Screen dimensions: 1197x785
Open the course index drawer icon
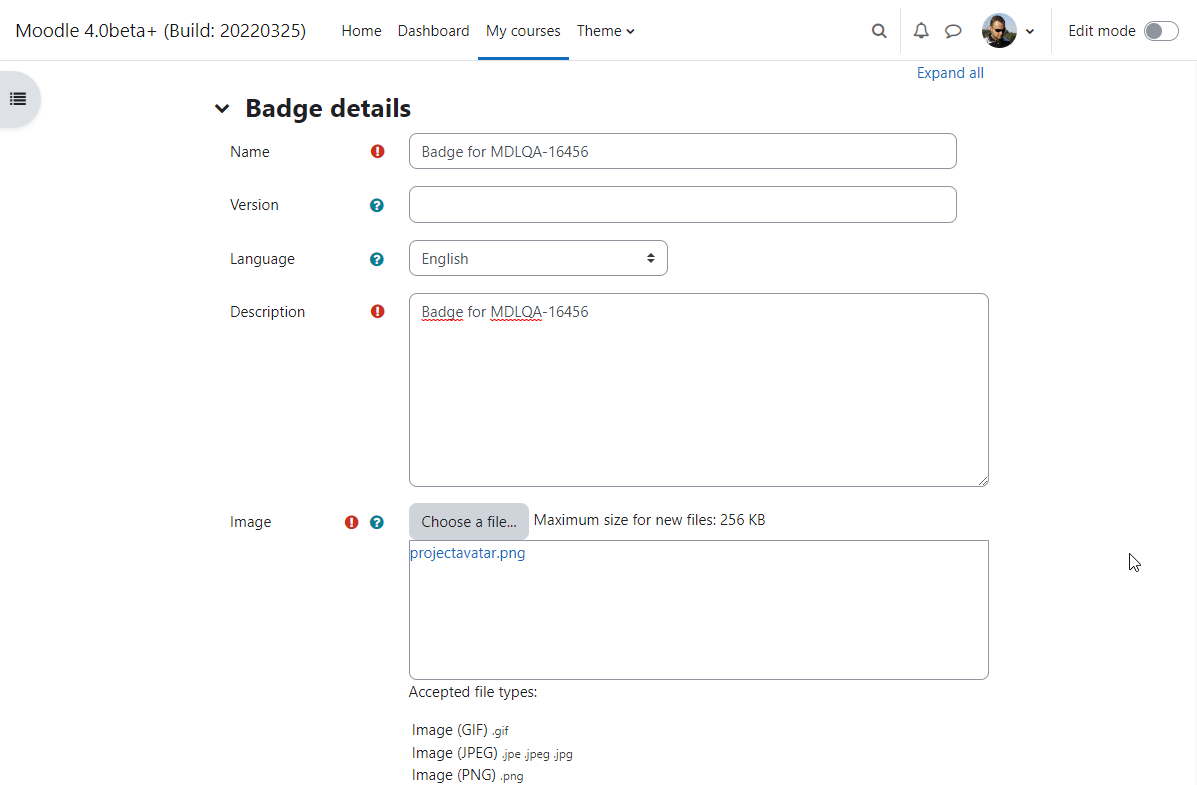click(18, 99)
